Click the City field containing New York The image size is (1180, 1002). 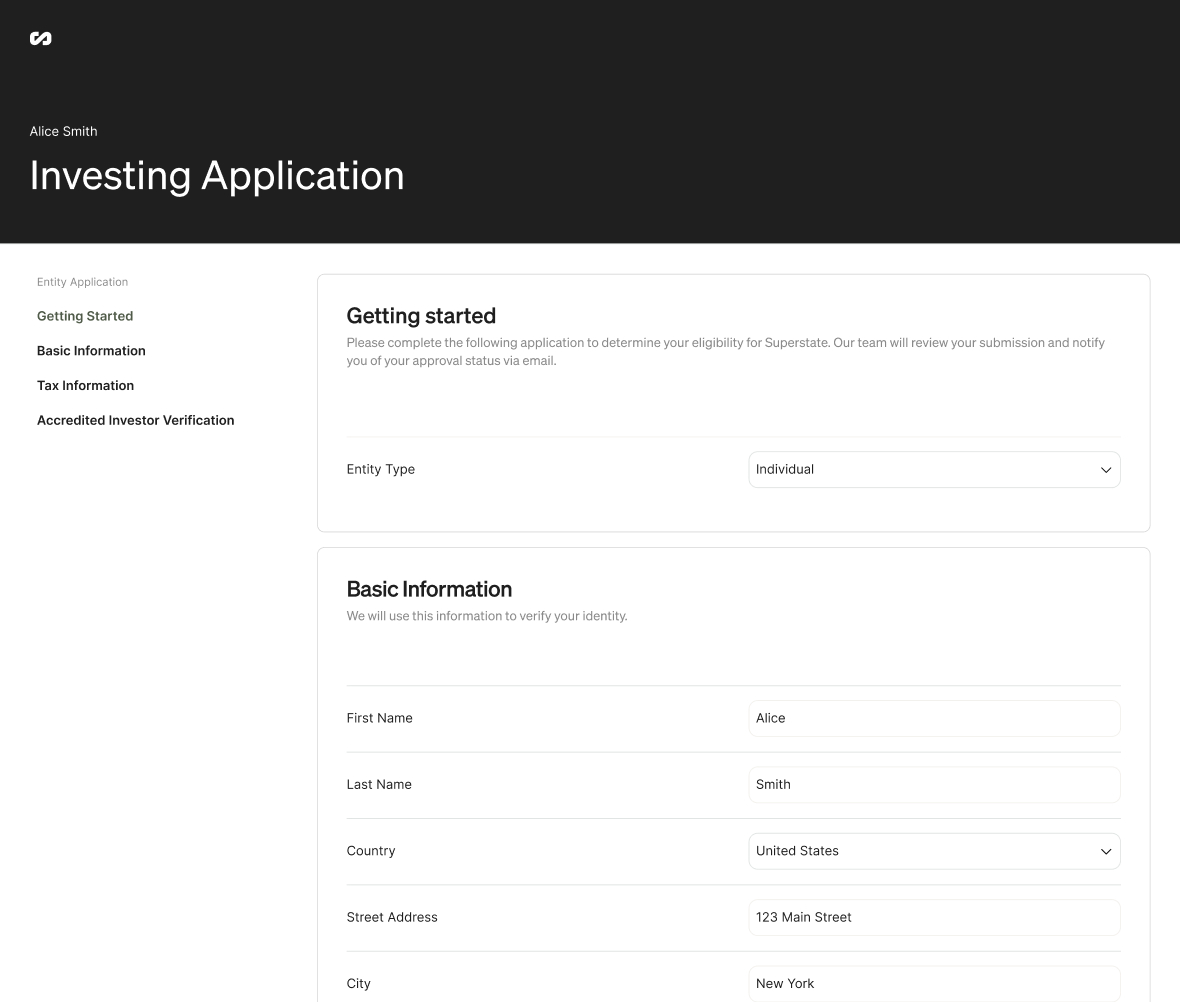point(934,983)
